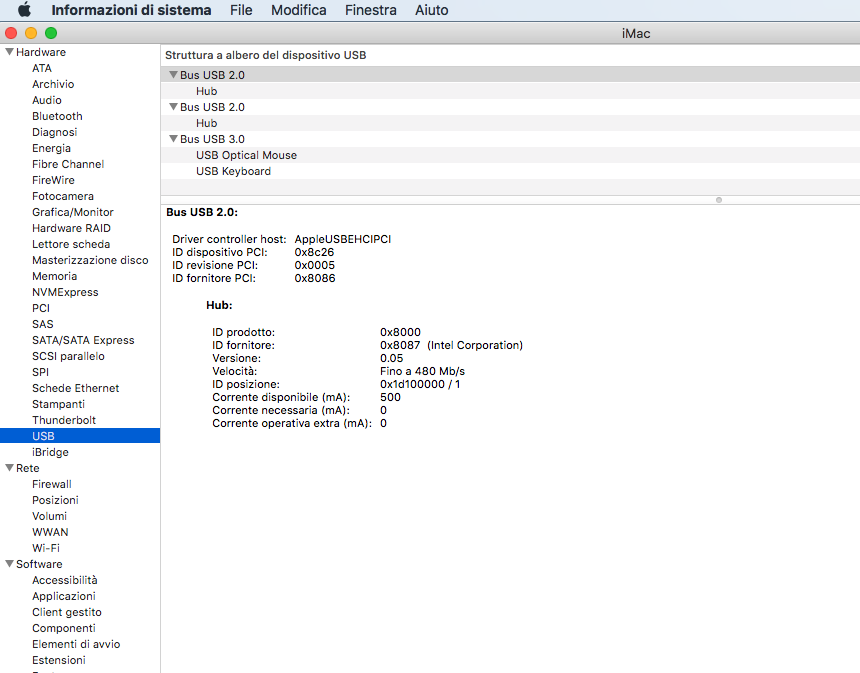Image resolution: width=860 pixels, height=673 pixels.
Task: Click the green zoom window button
Action: (x=51, y=33)
